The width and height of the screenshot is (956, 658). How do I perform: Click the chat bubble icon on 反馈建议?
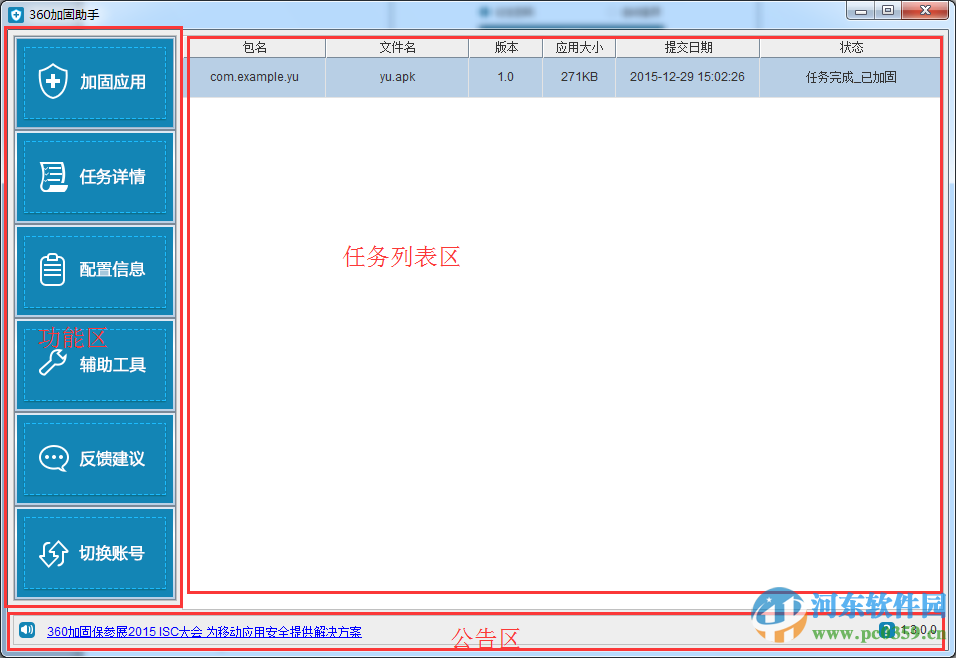coord(54,458)
